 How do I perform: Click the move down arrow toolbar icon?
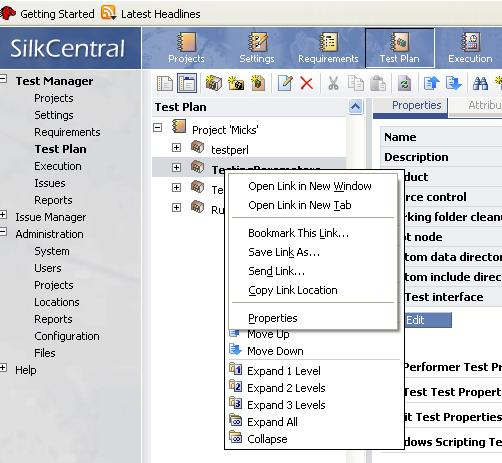tap(453, 83)
